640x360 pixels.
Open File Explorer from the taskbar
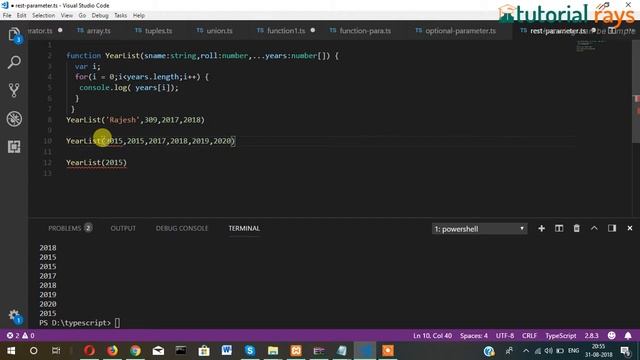click(273, 351)
